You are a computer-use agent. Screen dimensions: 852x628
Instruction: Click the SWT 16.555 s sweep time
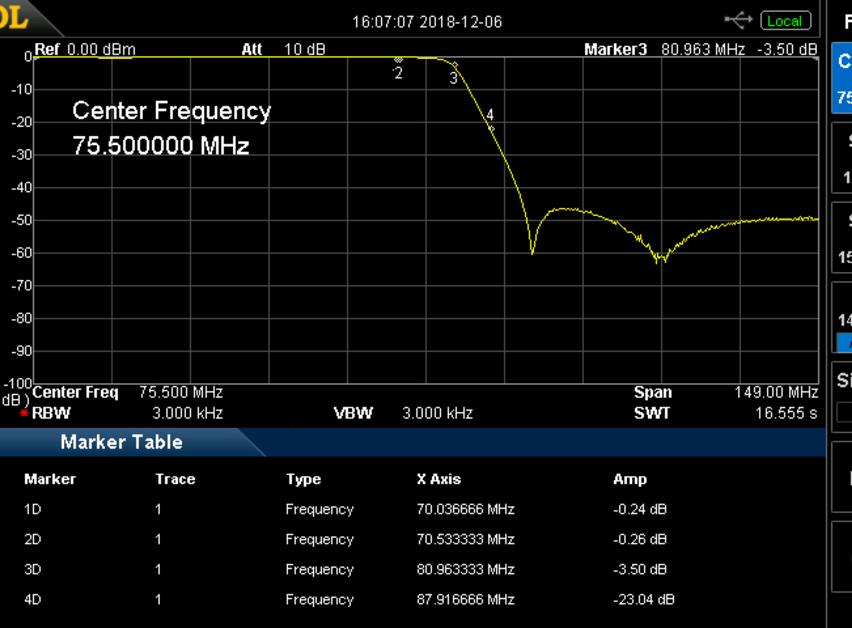(725, 413)
